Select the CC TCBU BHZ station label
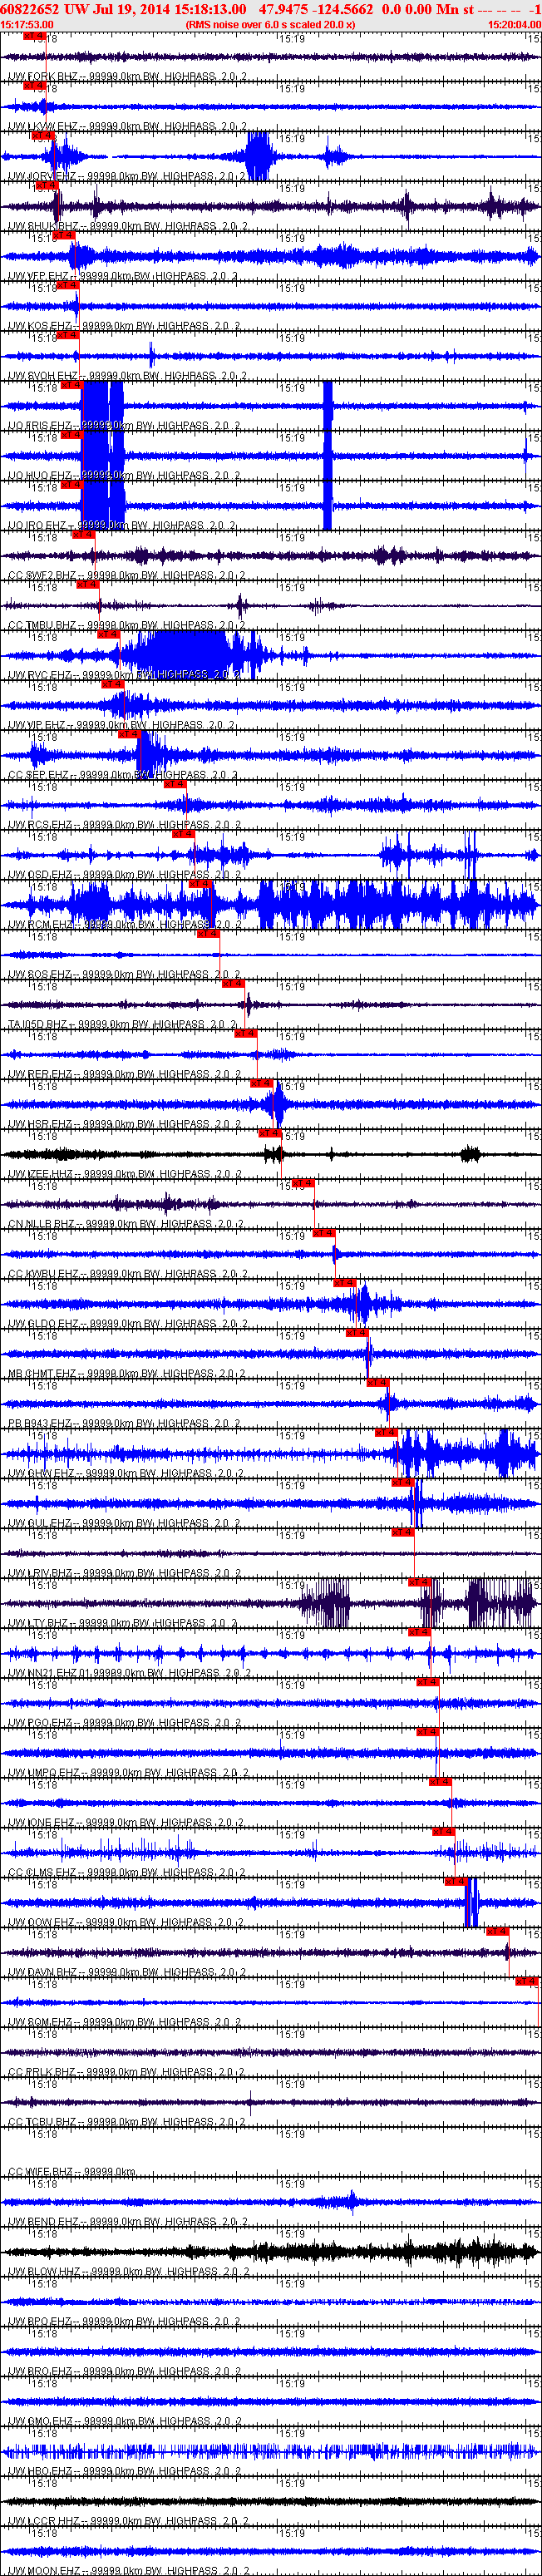The image size is (542, 2576). 127,2124
